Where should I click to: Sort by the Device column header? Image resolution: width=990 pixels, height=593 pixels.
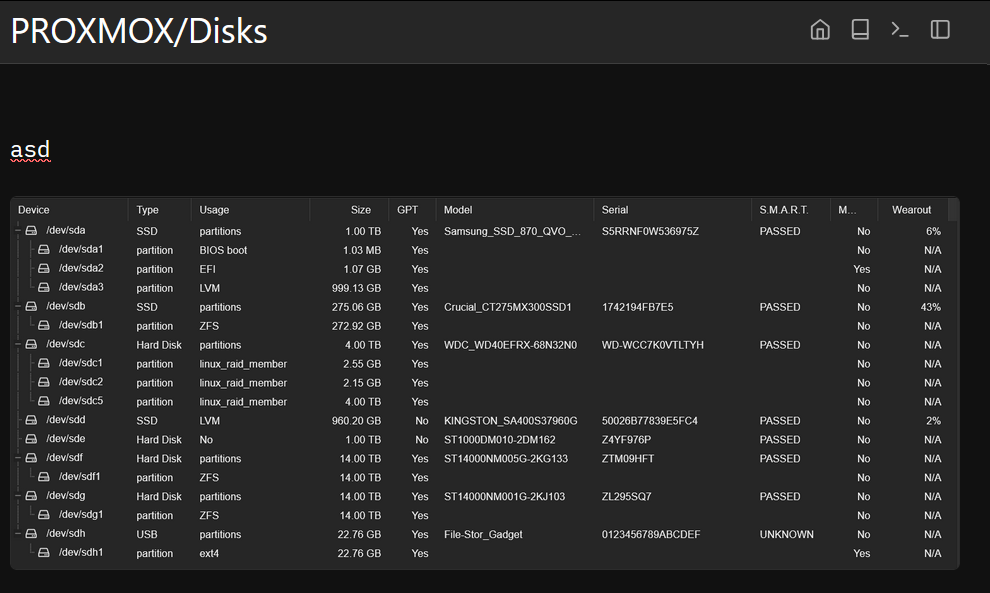(34, 210)
